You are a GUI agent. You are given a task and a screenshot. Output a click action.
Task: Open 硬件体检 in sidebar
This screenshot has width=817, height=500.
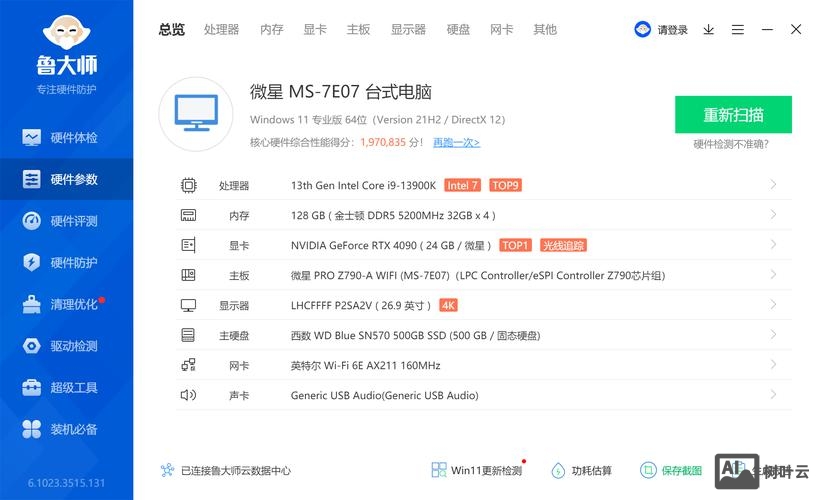pos(66,138)
